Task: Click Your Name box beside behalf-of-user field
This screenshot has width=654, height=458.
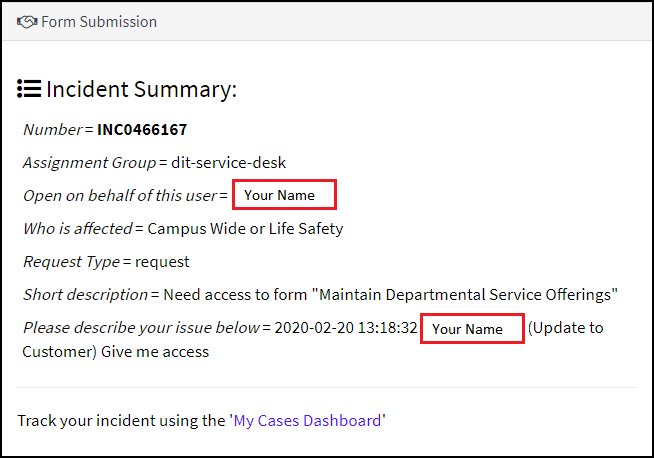Action: click(x=284, y=195)
